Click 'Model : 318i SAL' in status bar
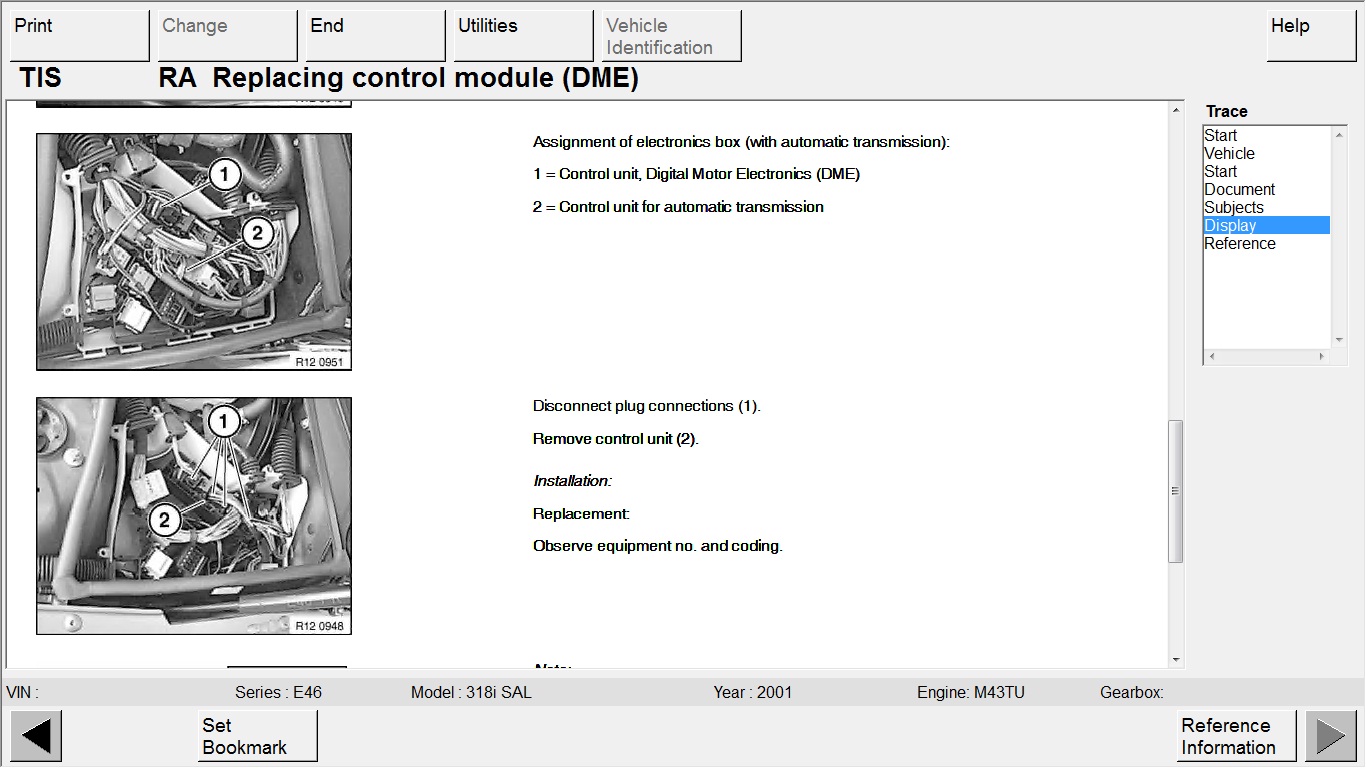 [x=471, y=692]
